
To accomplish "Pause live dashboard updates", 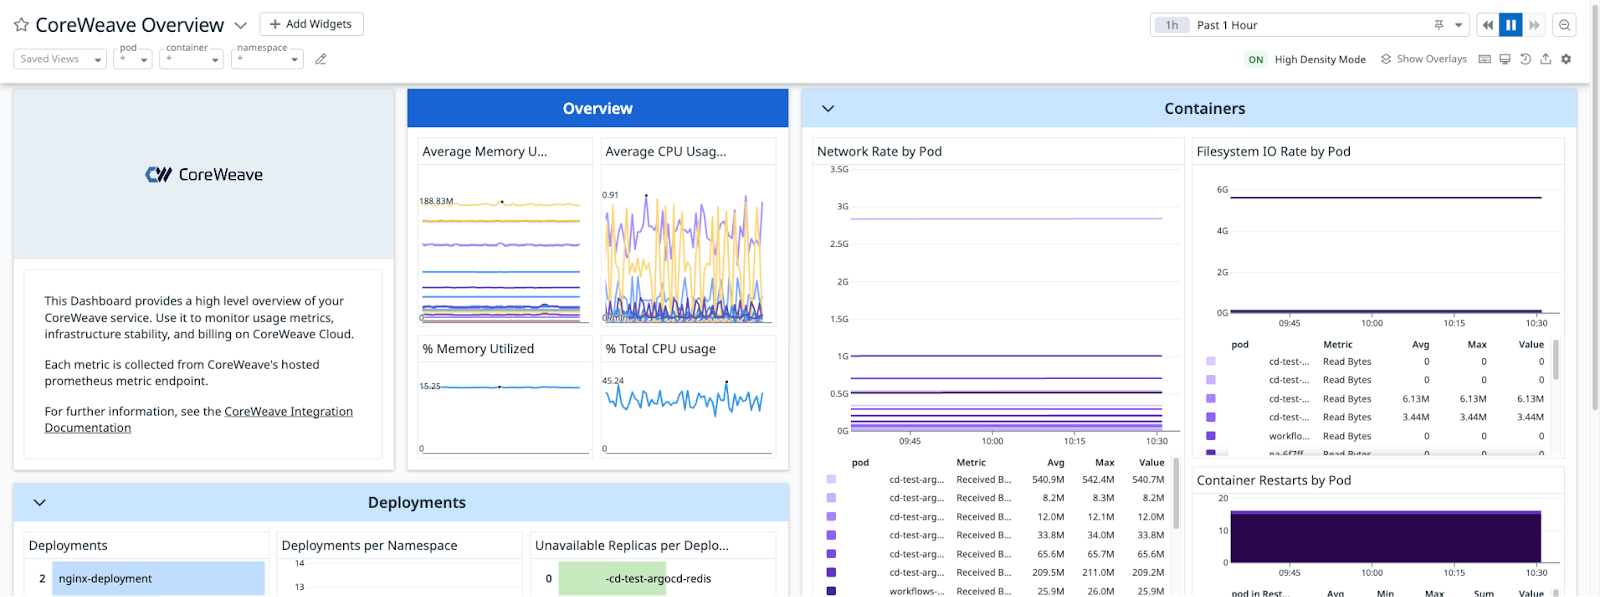I will click(x=1511, y=25).
